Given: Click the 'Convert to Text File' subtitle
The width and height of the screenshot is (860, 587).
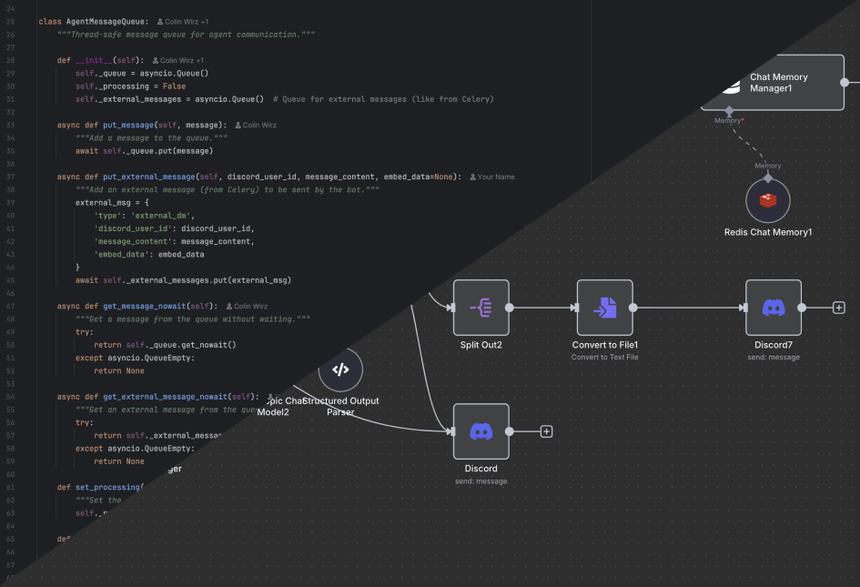Looking at the screenshot, I should [605, 357].
